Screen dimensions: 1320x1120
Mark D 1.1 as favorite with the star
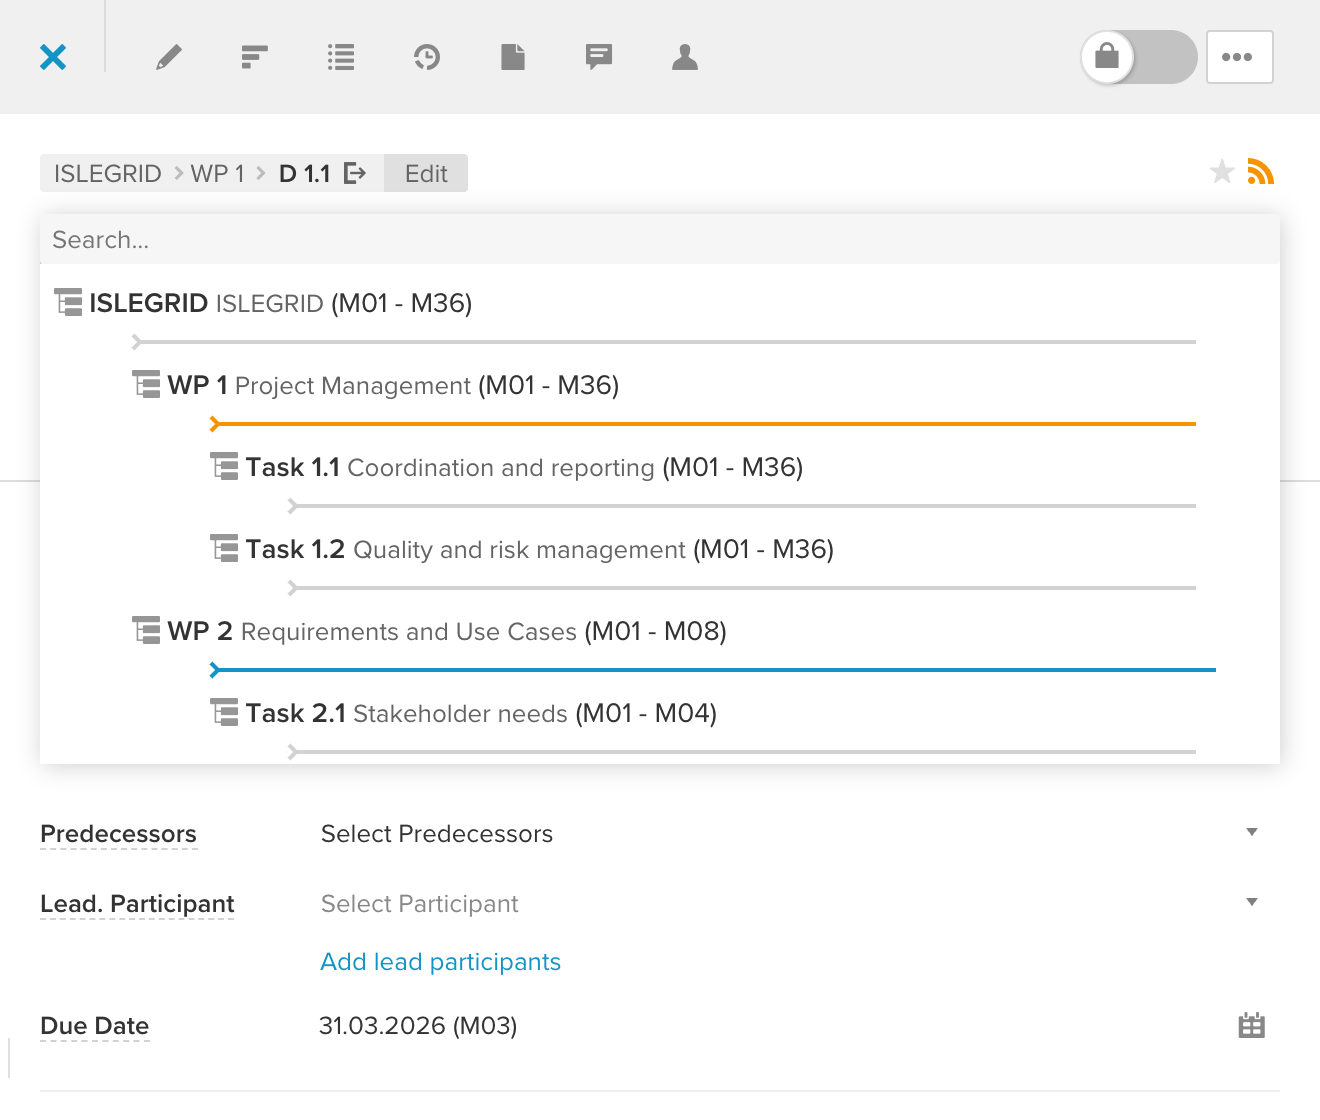(x=1222, y=172)
